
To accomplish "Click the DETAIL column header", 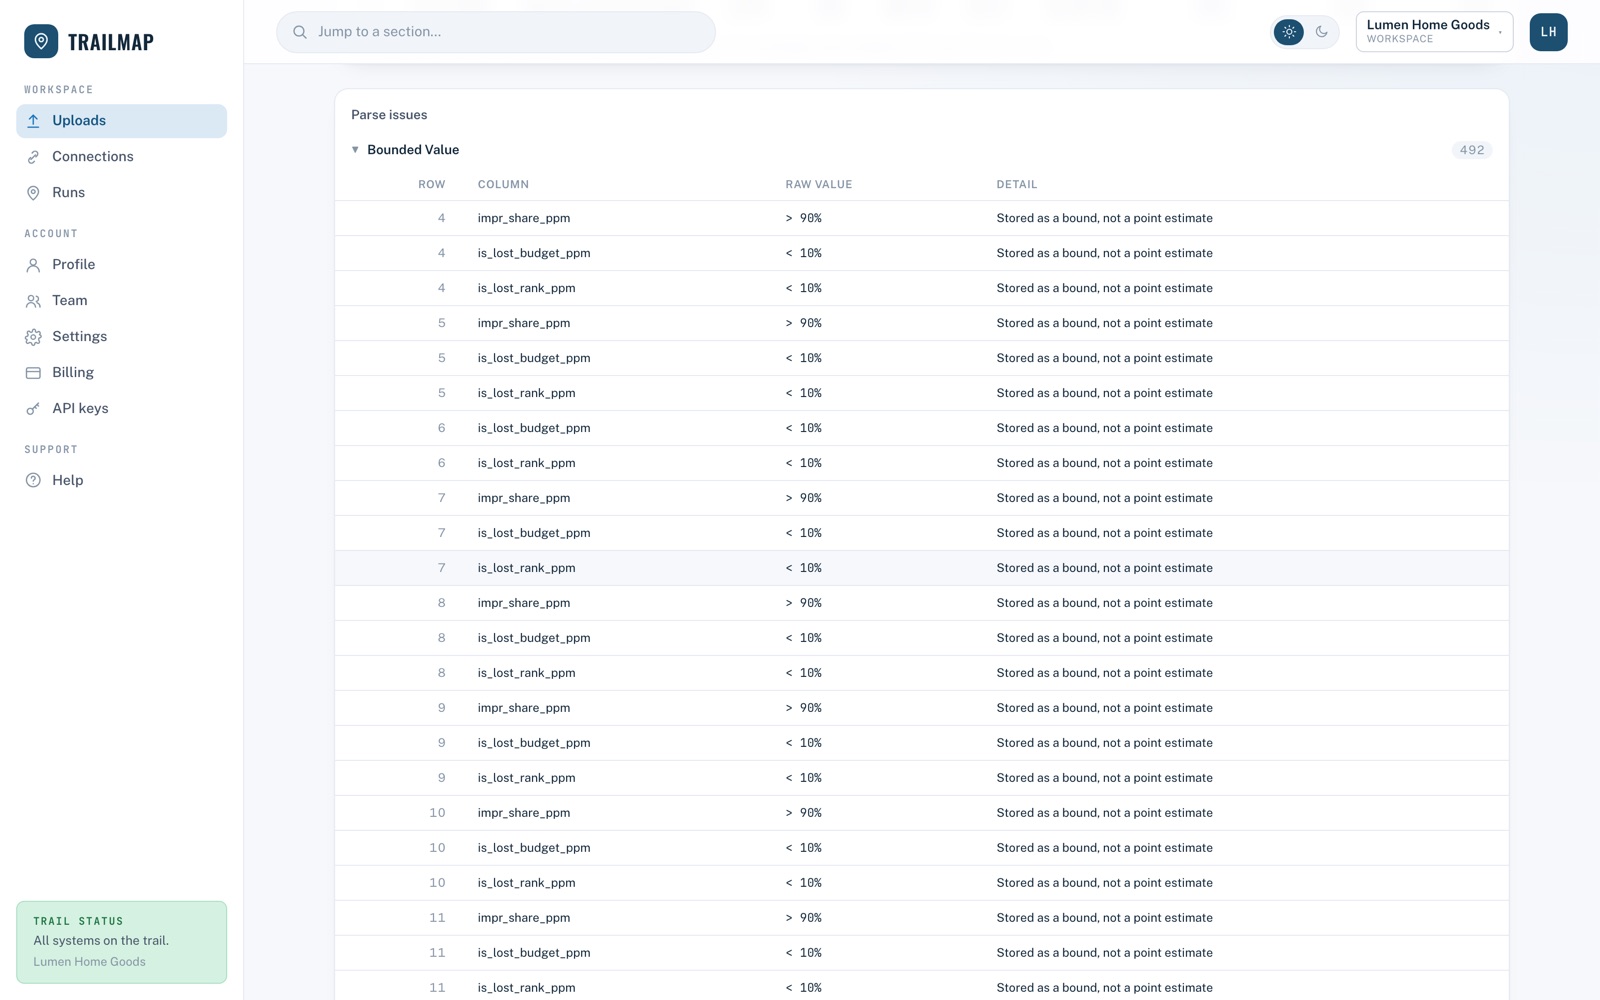I will 1017,185.
